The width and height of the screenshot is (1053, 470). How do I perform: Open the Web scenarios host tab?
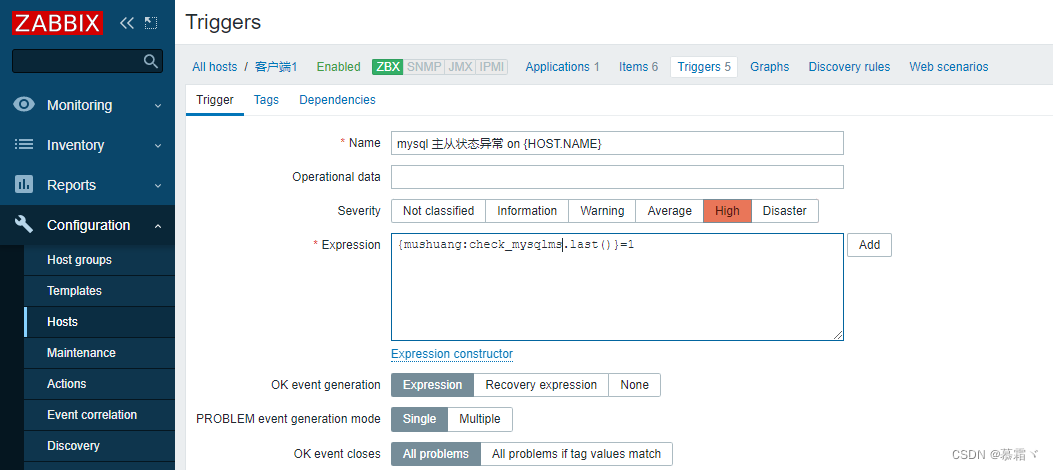click(x=948, y=66)
